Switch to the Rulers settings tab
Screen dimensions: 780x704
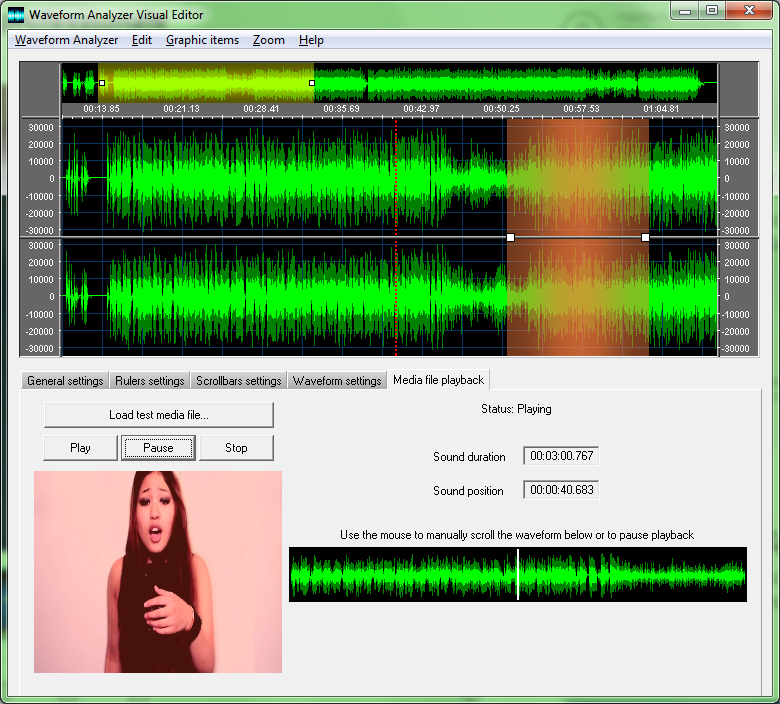coord(149,381)
